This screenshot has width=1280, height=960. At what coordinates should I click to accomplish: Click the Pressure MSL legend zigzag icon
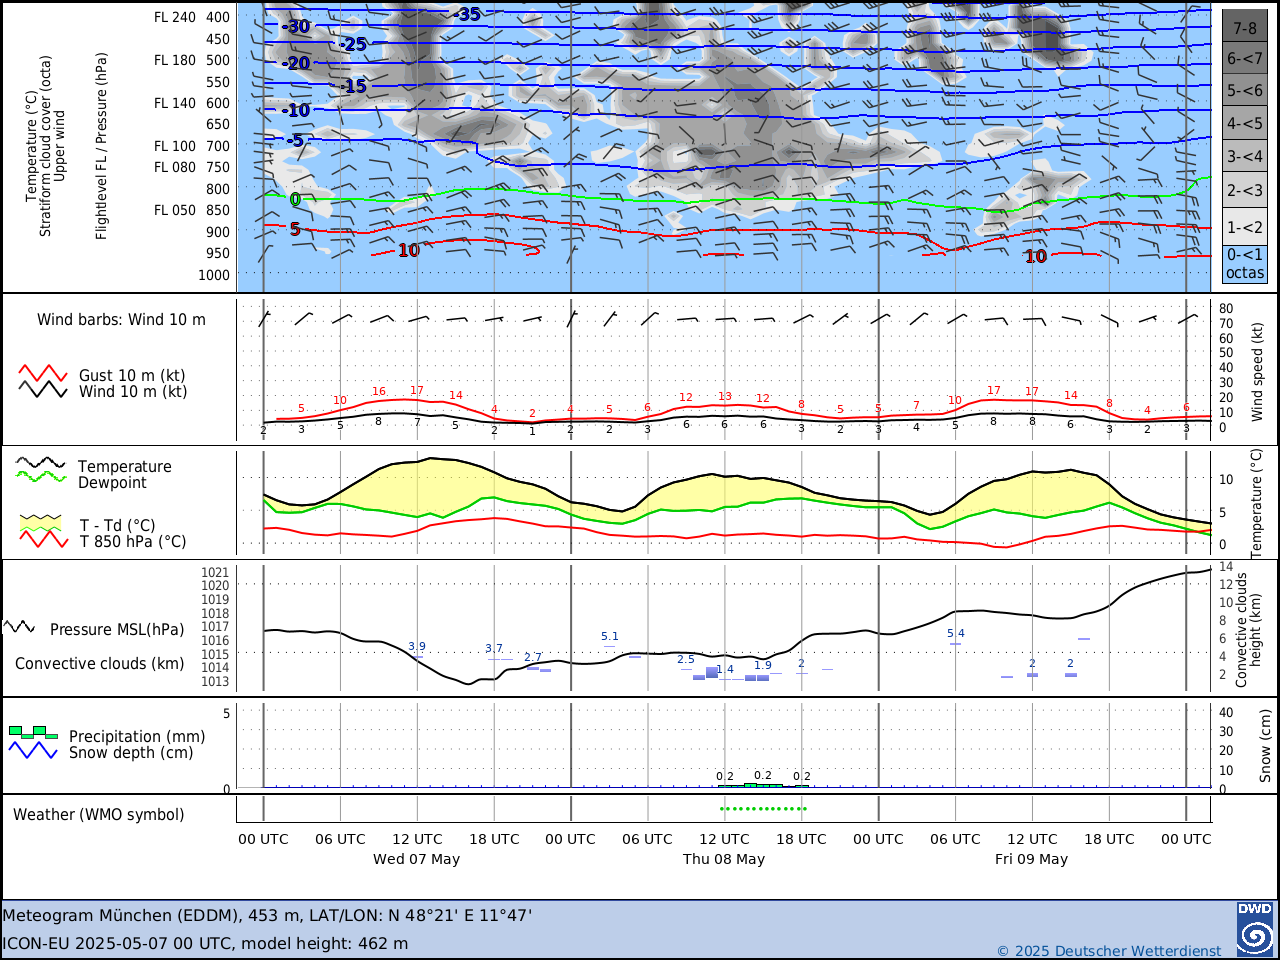coord(20,627)
